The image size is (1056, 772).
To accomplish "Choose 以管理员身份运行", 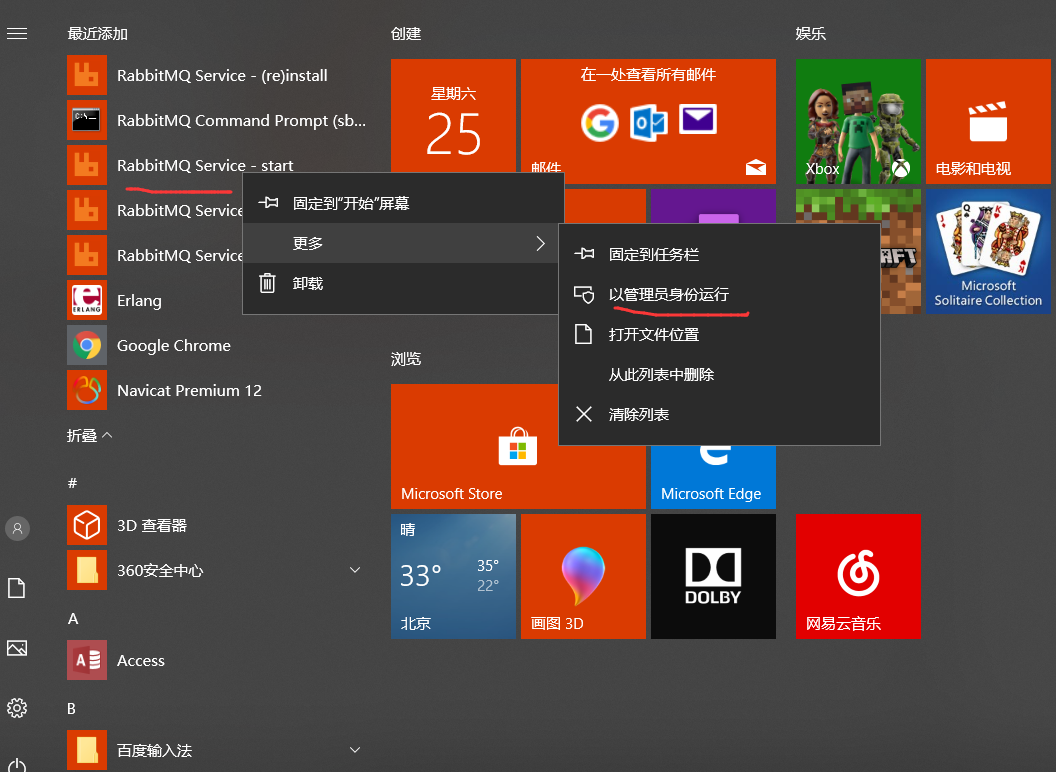I will pyautogui.click(x=719, y=294).
